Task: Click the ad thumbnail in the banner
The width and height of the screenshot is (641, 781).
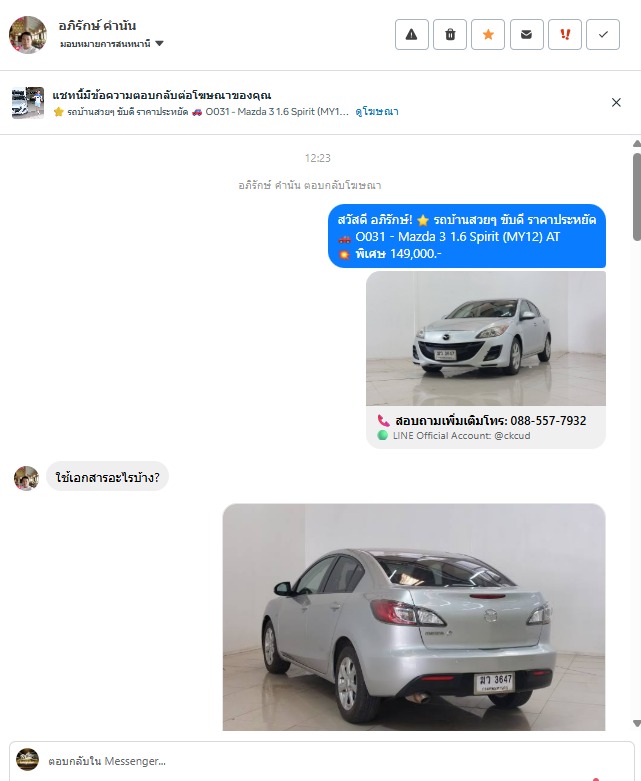Action: [28, 103]
